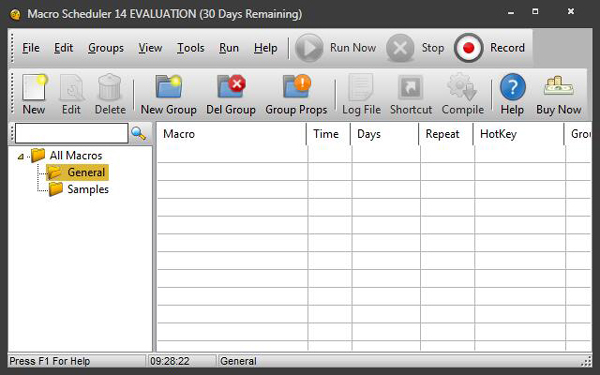Viewport: 600px width, 375px height.
Task: Sort by the Days column header
Action: 385,134
